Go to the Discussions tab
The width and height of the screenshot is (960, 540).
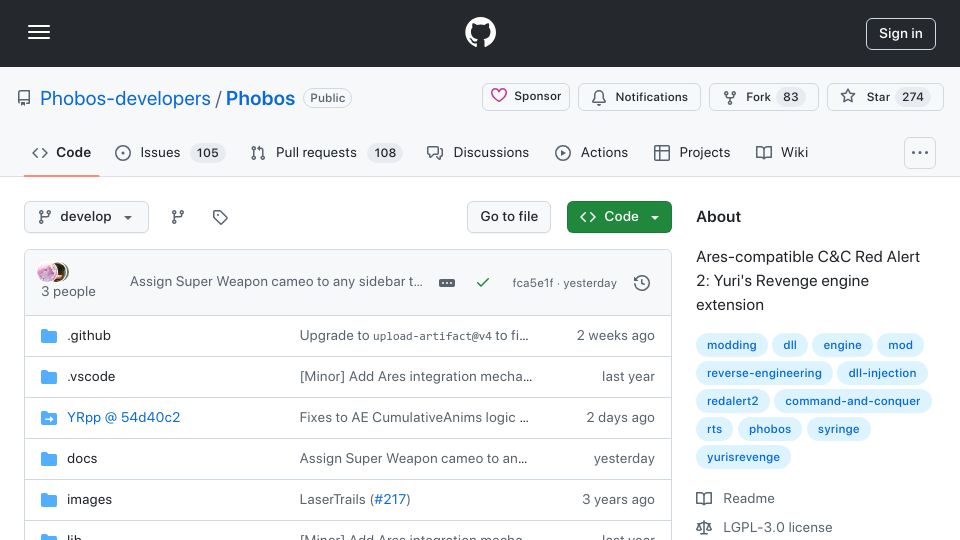point(478,152)
